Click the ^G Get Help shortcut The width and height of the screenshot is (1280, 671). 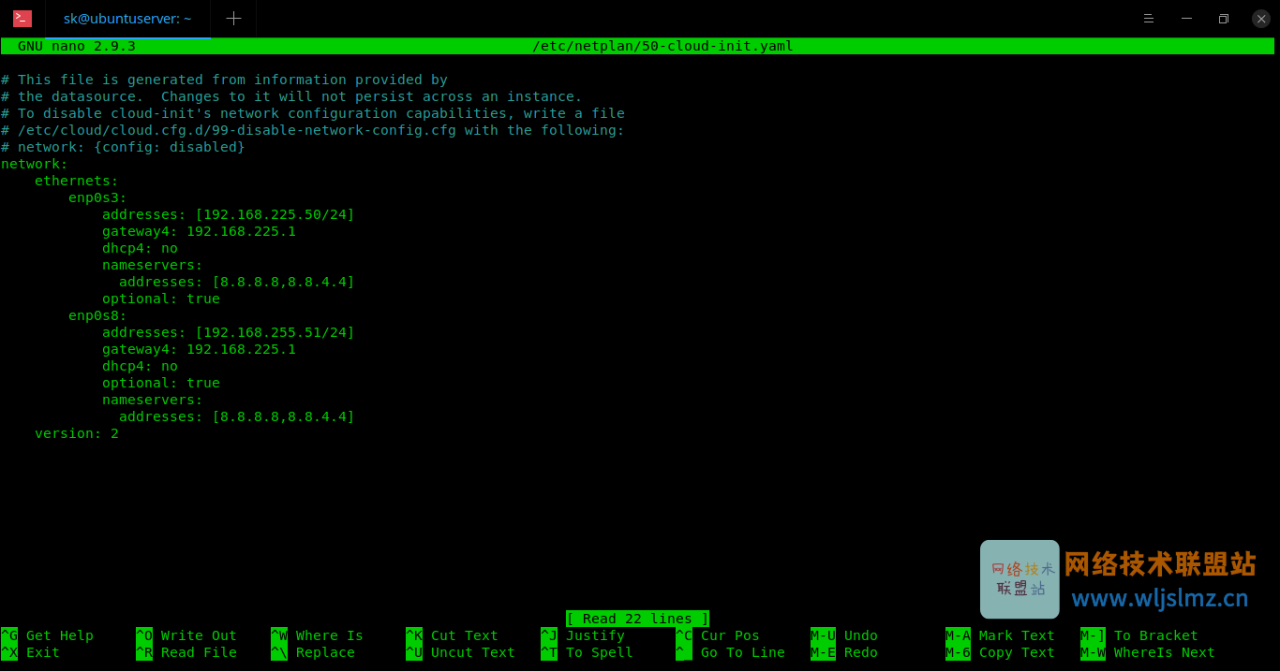(x=47, y=636)
